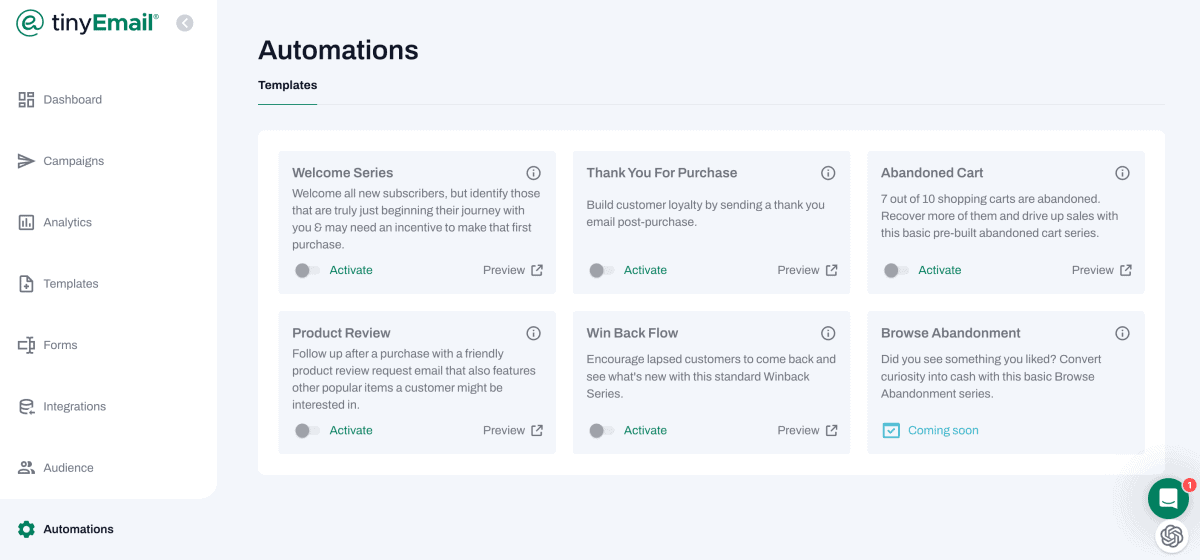Click the tinyEmail logo

88,23
